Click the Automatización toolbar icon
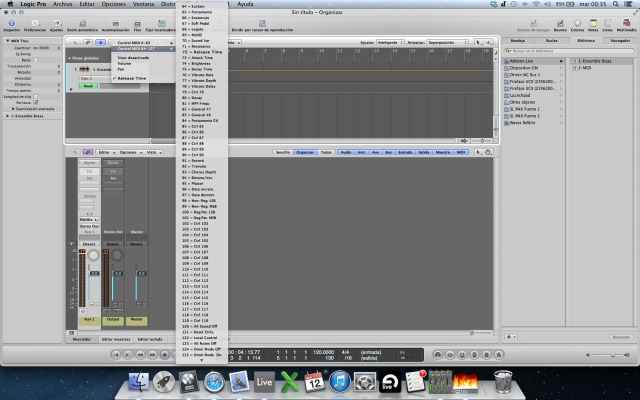640x400 pixels. pyautogui.click(x=116, y=24)
